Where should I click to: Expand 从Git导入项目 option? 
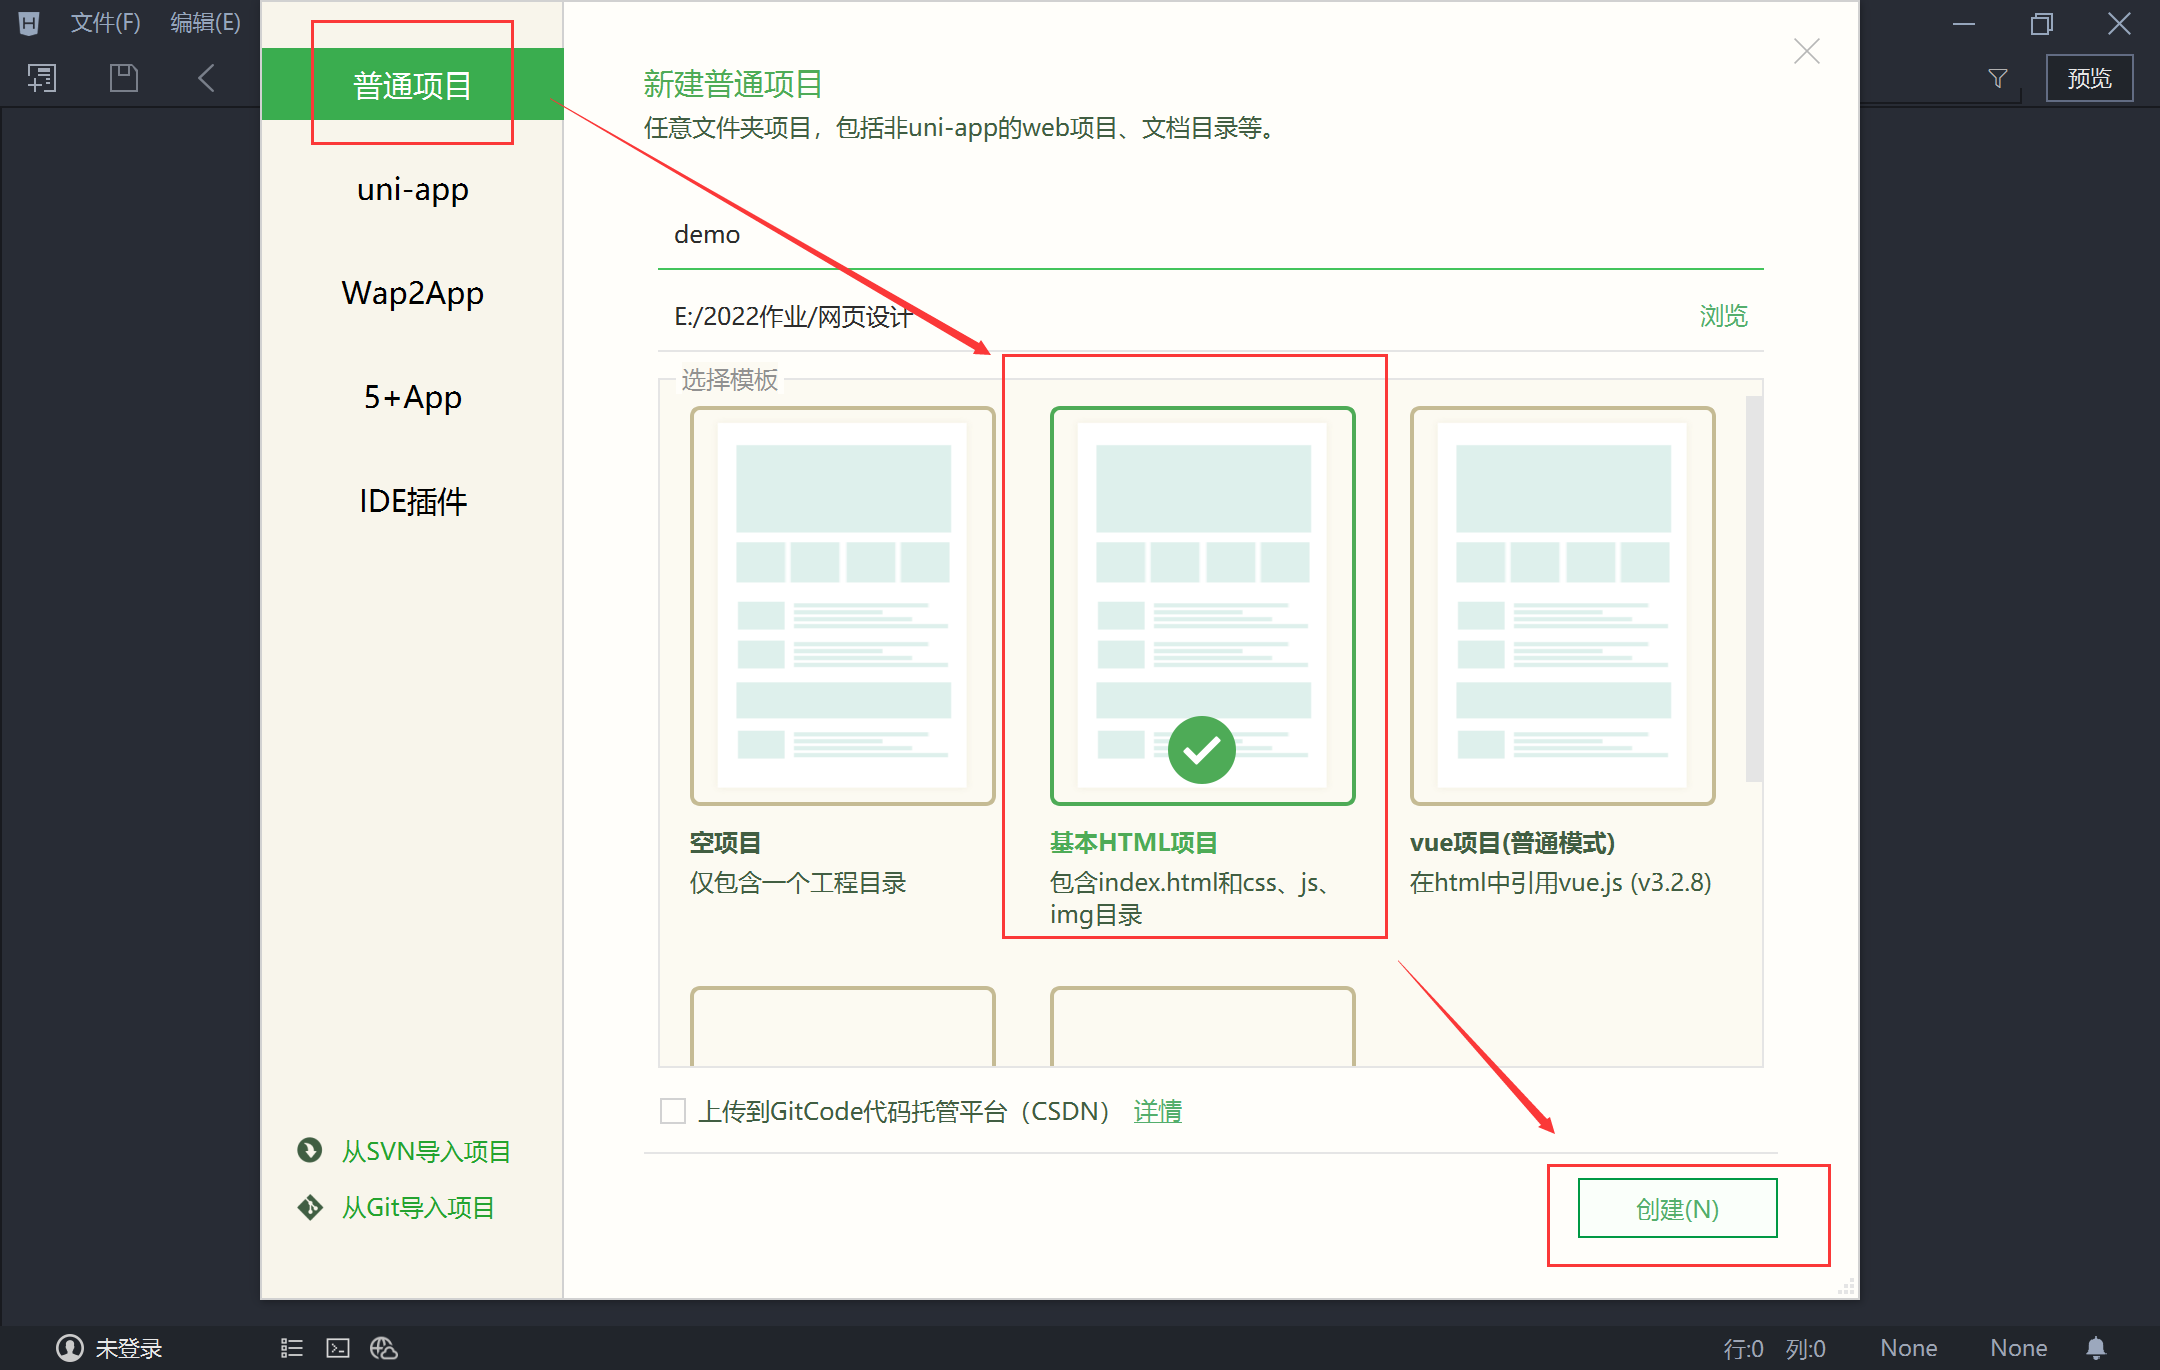click(x=420, y=1207)
